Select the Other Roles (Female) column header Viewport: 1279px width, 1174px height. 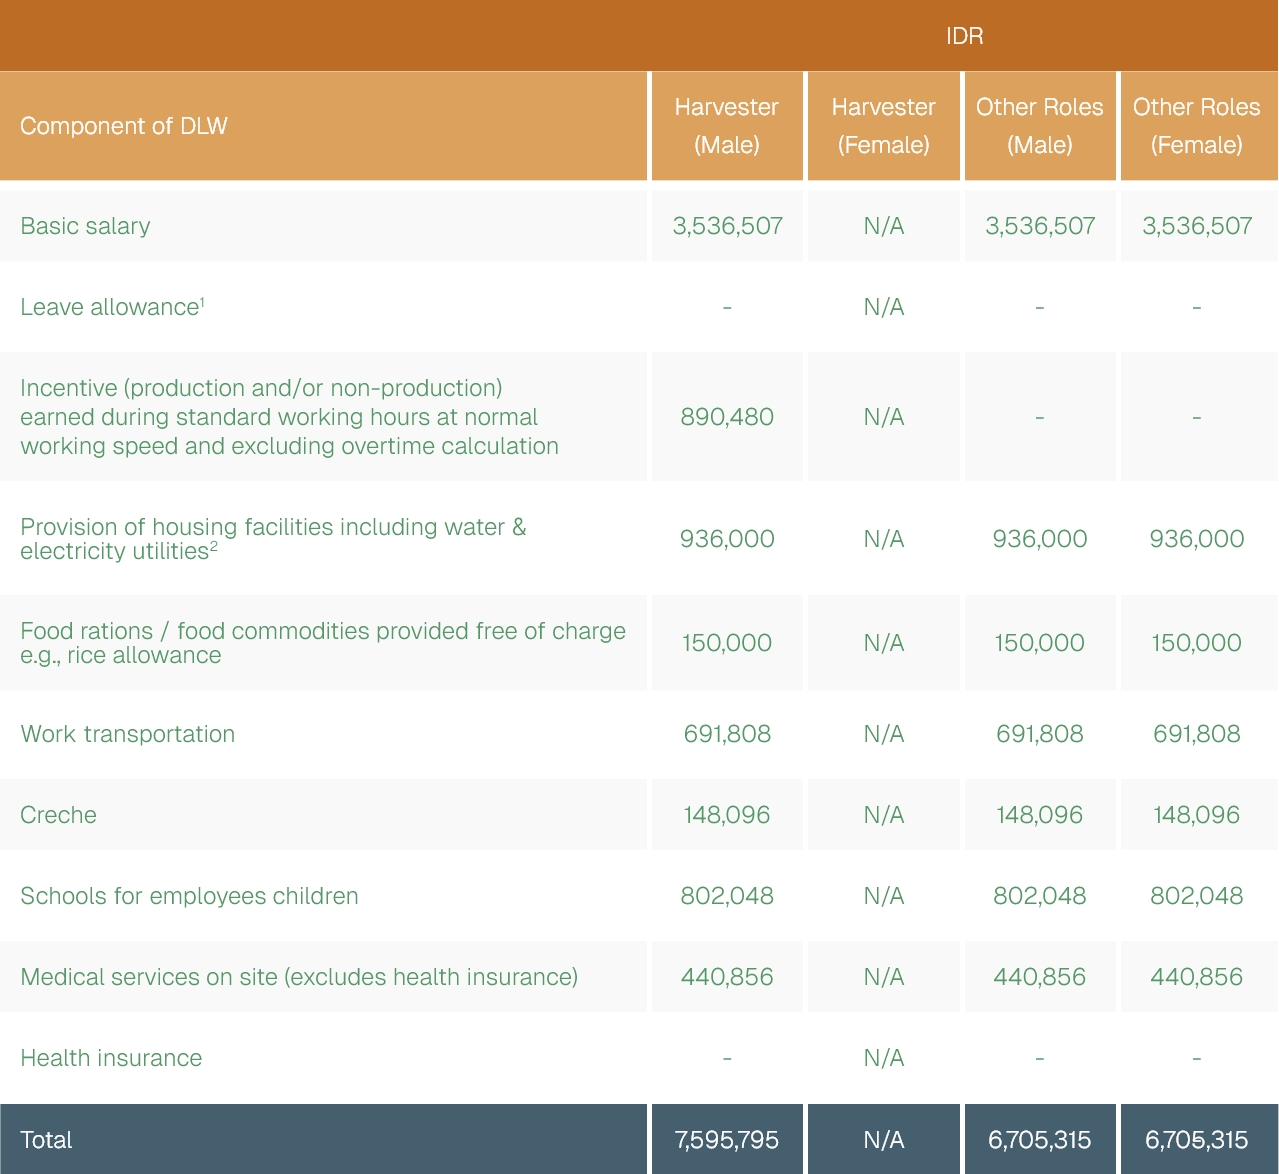coord(1196,126)
